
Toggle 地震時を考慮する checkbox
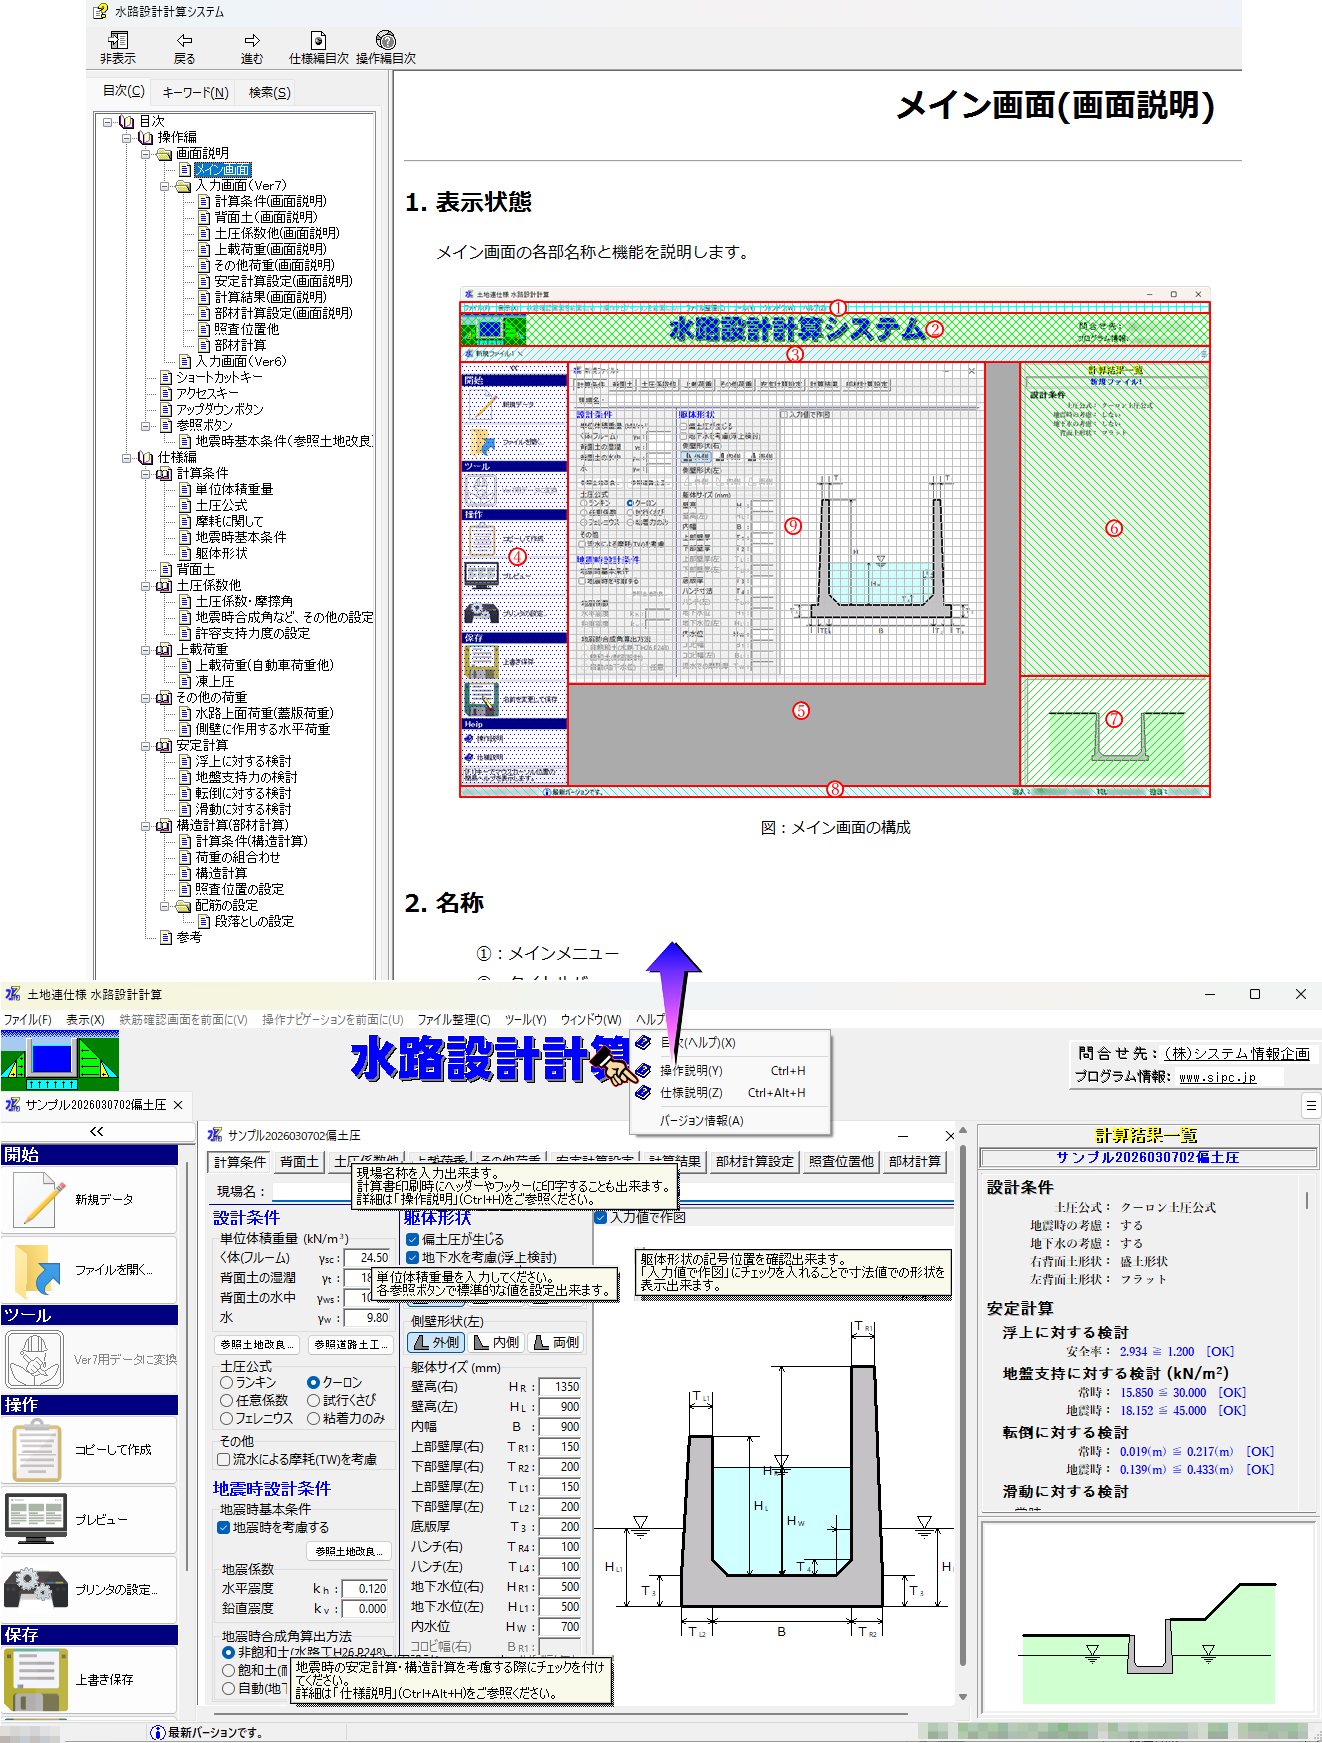coord(224,1527)
